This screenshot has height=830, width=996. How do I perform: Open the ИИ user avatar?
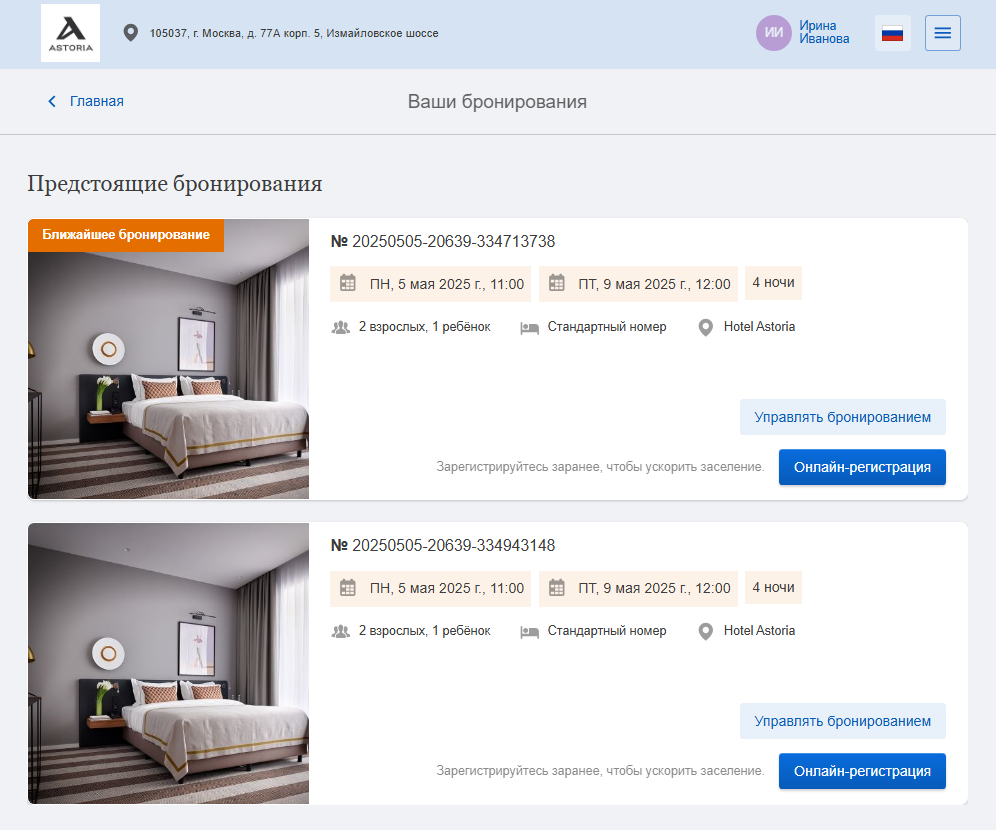click(773, 33)
